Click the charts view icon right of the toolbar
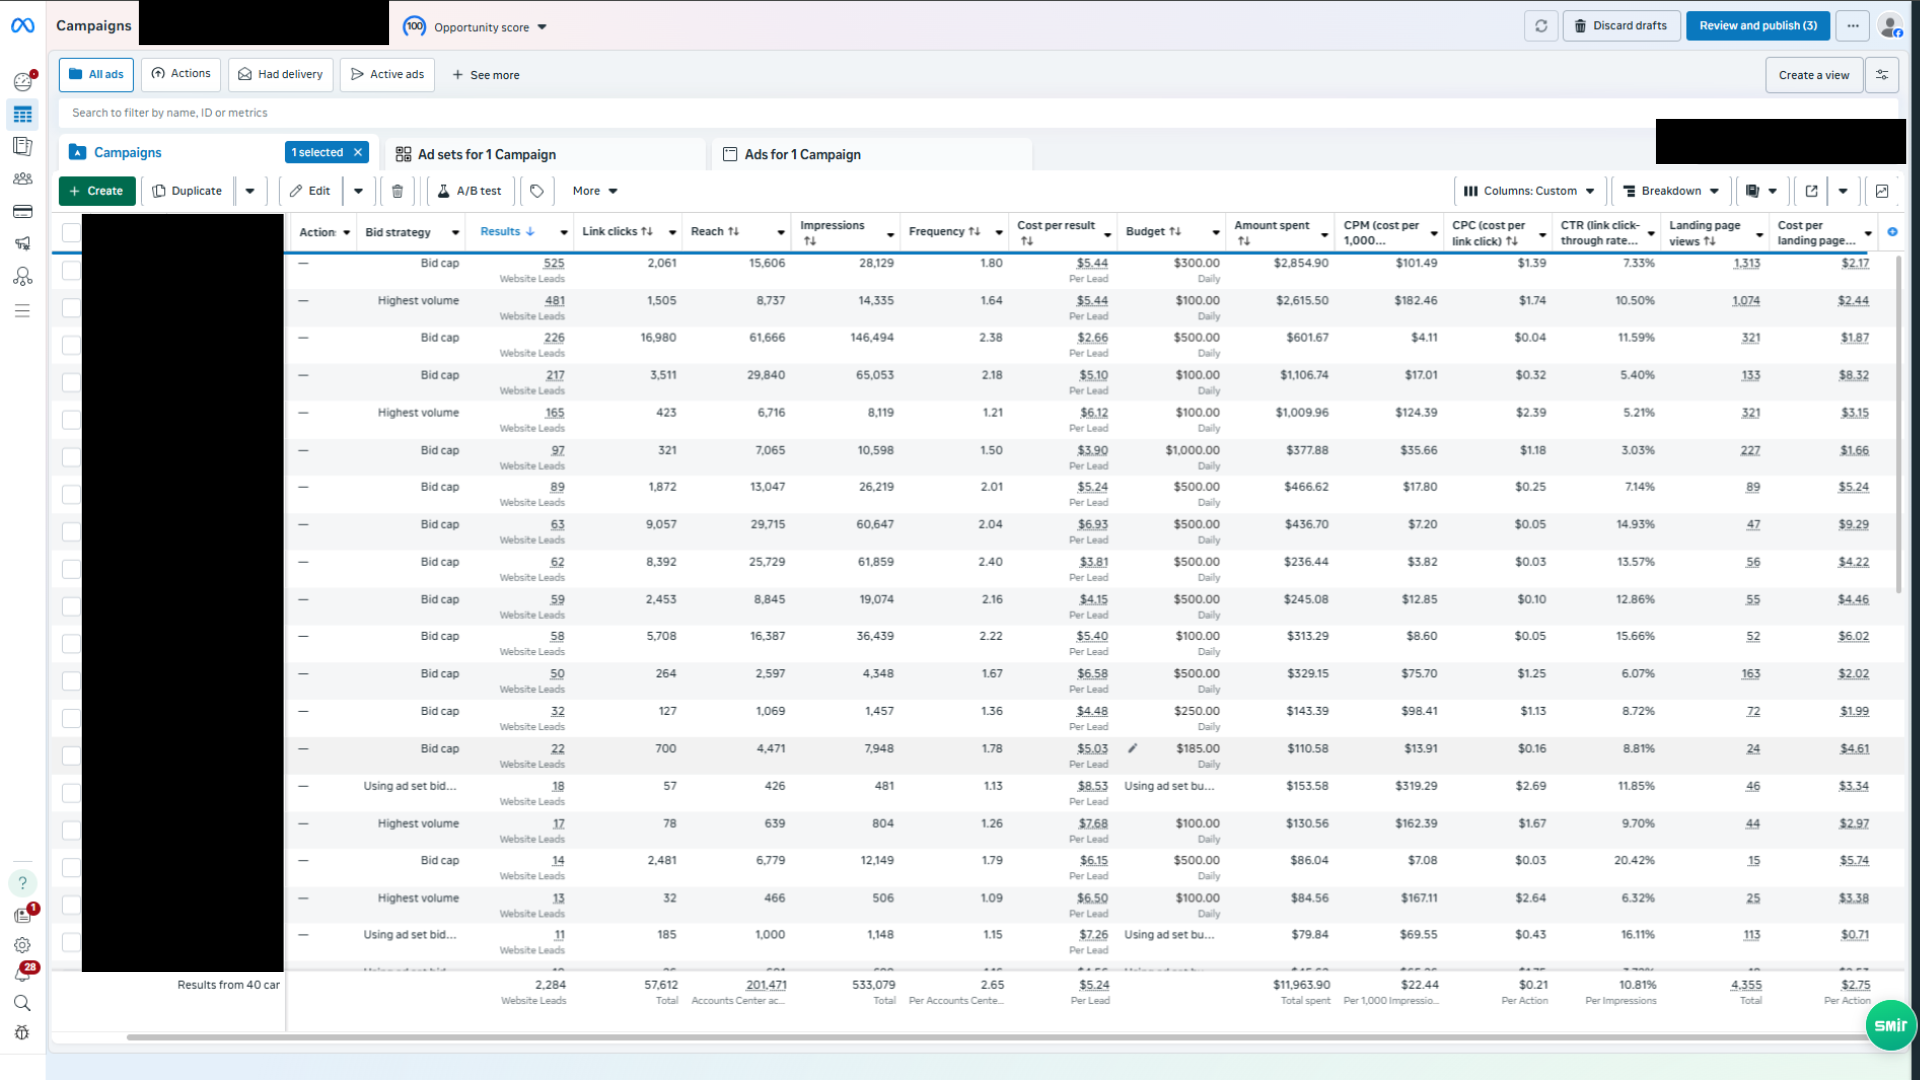The height and width of the screenshot is (1080, 1920). point(1882,191)
